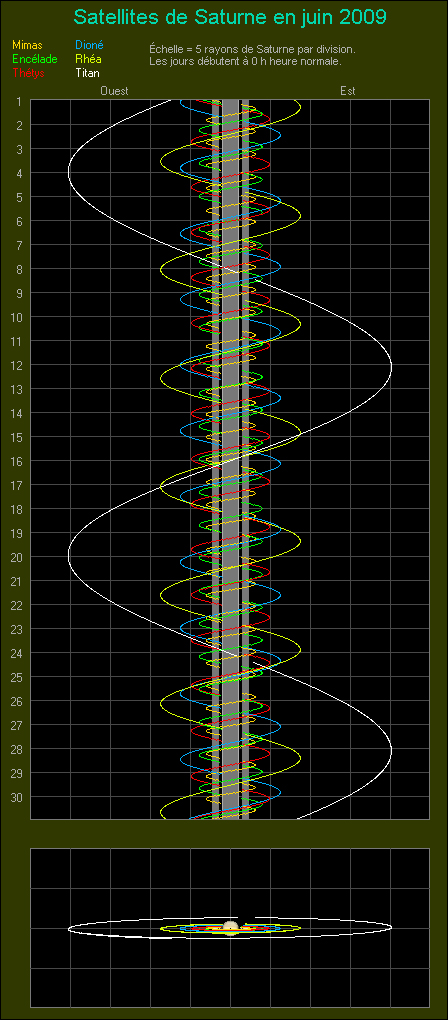Select day 12 on the date axis
This screenshot has width=448, height=1020.
point(18,365)
